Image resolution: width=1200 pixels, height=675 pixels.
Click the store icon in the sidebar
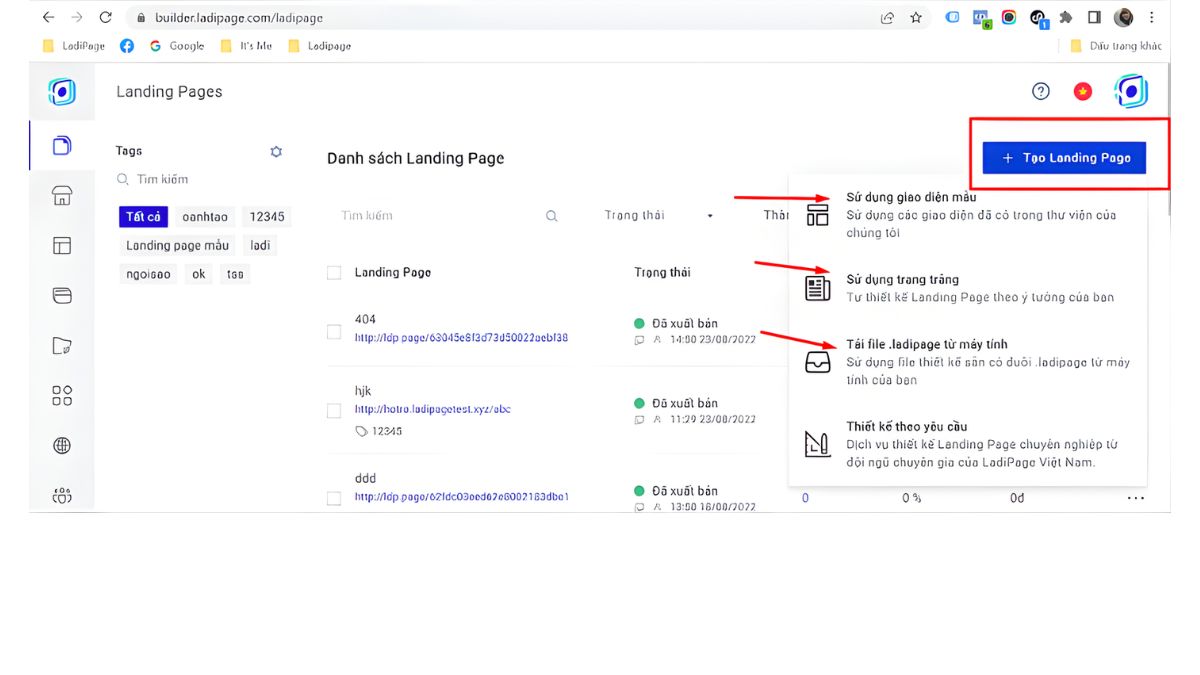click(62, 196)
